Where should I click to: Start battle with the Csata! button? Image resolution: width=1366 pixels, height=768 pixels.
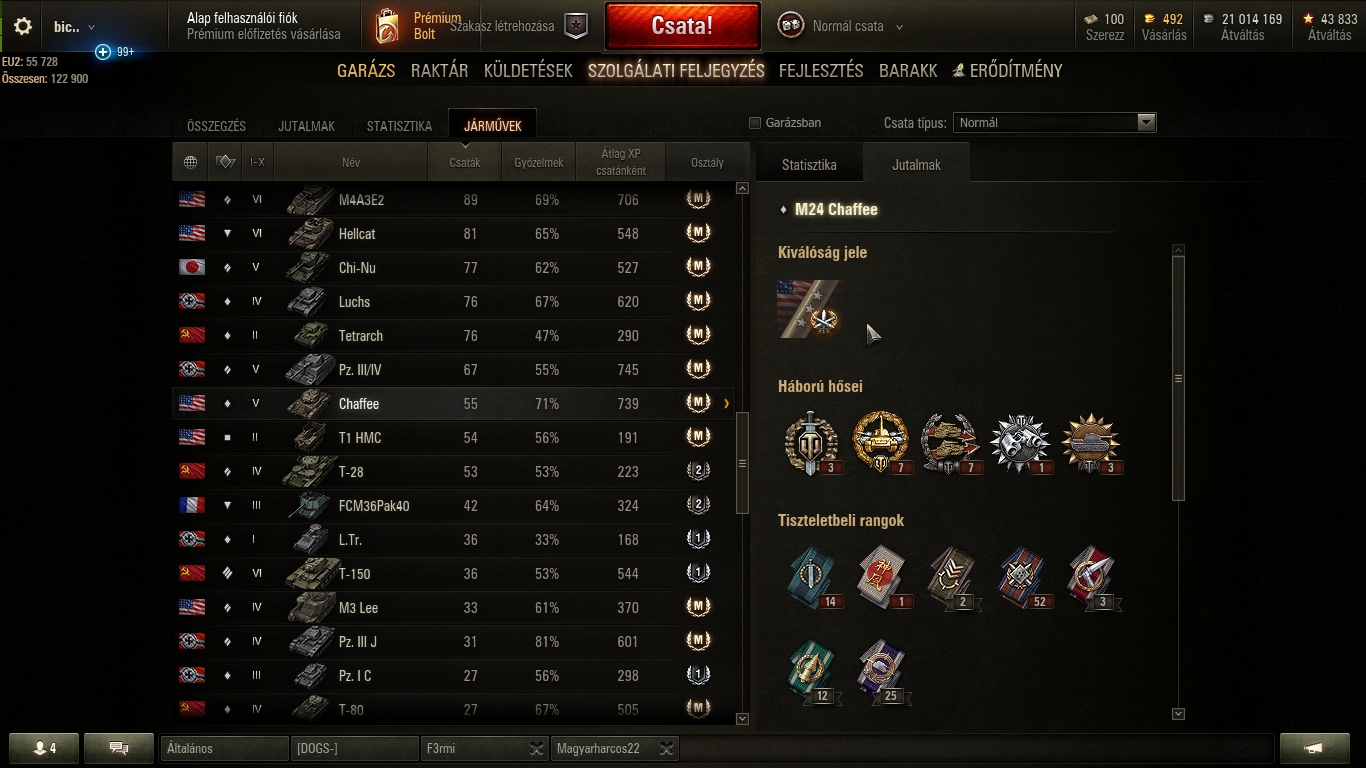point(682,26)
